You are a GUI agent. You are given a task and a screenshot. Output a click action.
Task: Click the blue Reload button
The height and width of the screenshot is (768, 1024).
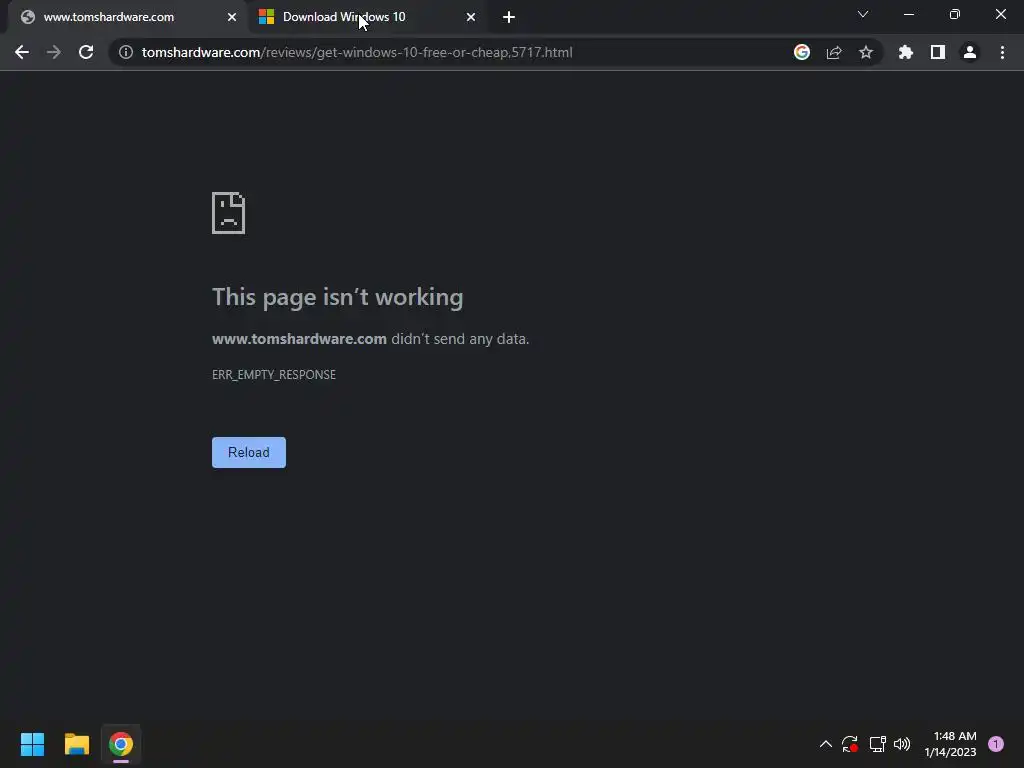point(249,453)
